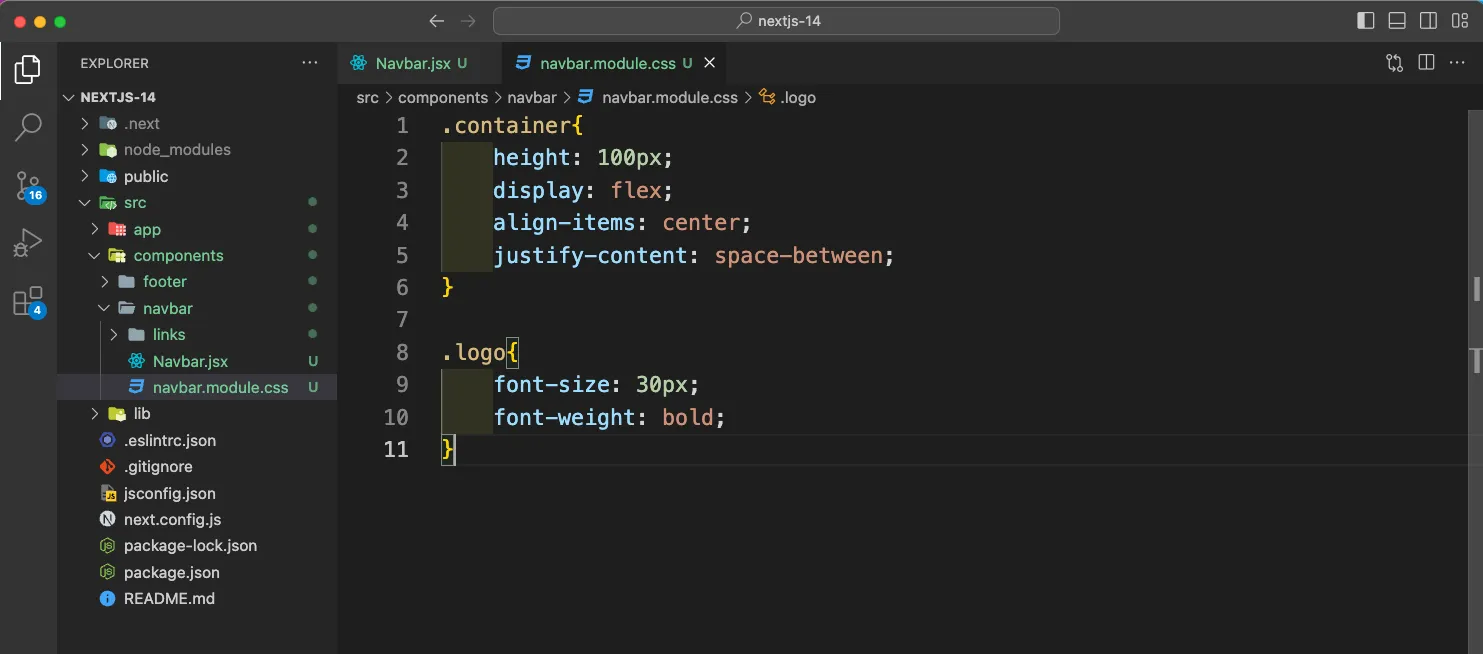This screenshot has height=654, width=1483.
Task: Open the next.config.js file
Action: 197,519
